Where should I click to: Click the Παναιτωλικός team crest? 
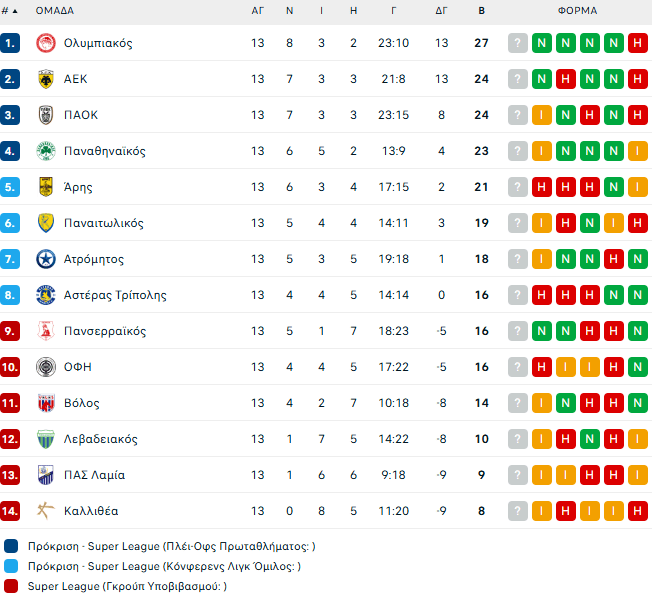coord(45,223)
